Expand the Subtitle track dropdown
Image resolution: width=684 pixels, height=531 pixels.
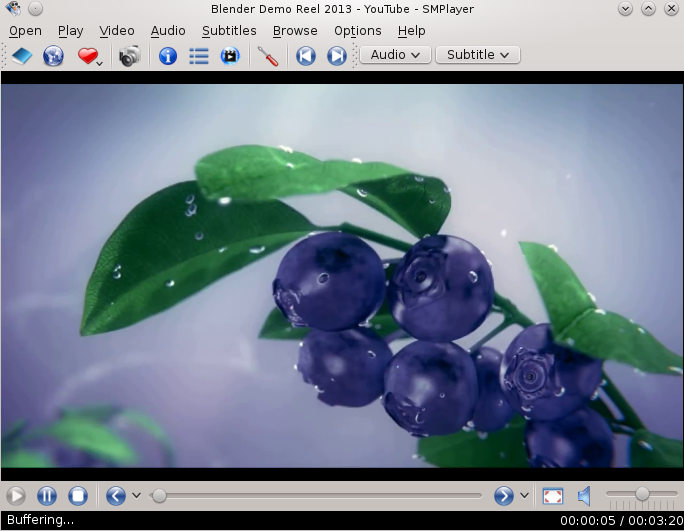477,55
